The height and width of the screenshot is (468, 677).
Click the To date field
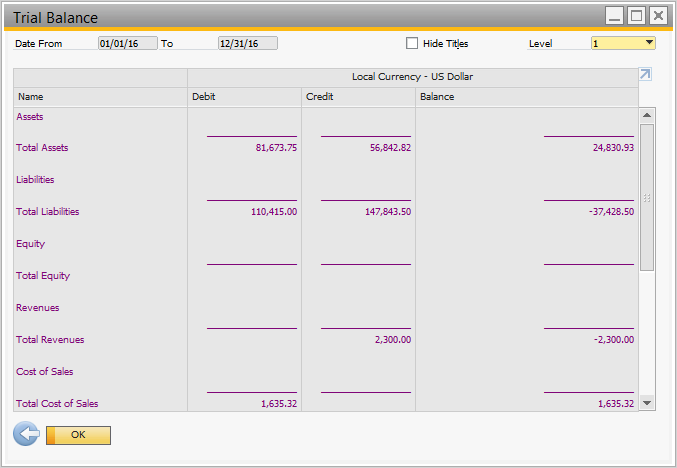[x=247, y=43]
